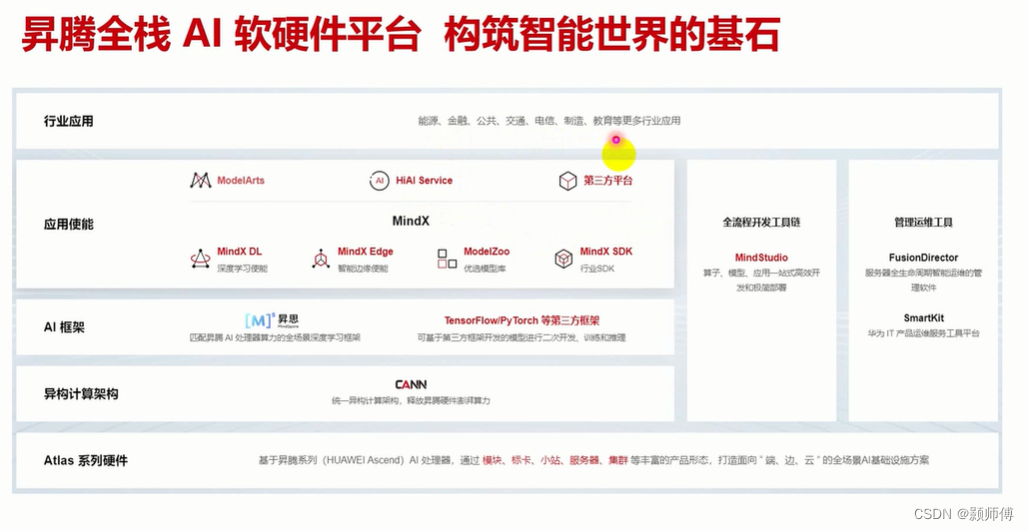Click the 全流程开发工具链 heading
The width and height of the screenshot is (1029, 531).
point(761,223)
